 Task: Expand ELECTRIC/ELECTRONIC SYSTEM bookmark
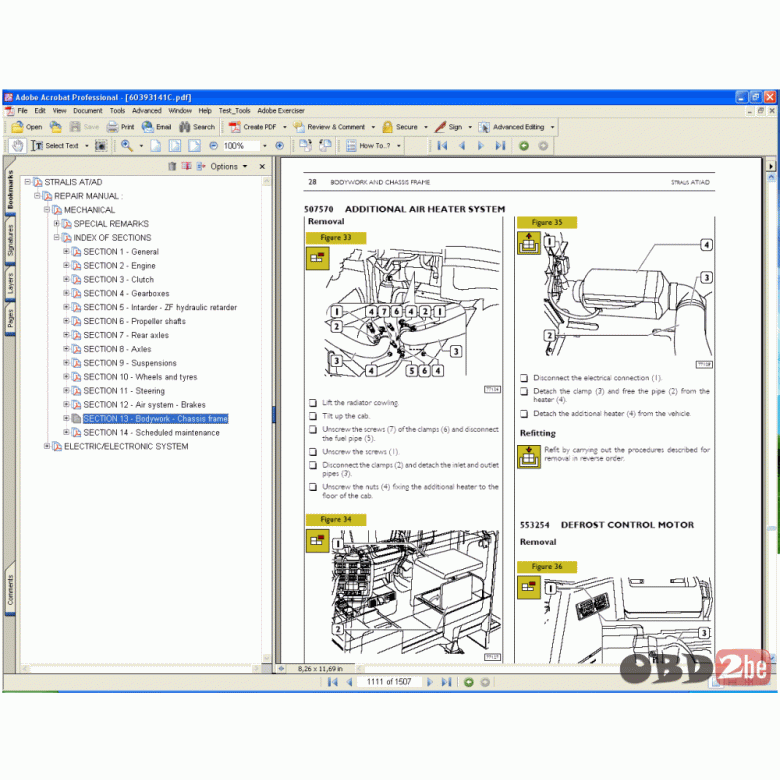click(x=47, y=446)
